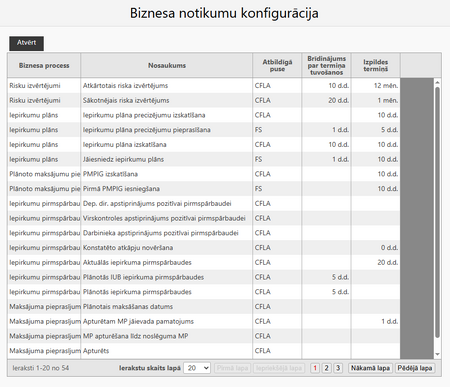The height and width of the screenshot is (387, 450).
Task: Go to page 2
Action: coord(326,368)
